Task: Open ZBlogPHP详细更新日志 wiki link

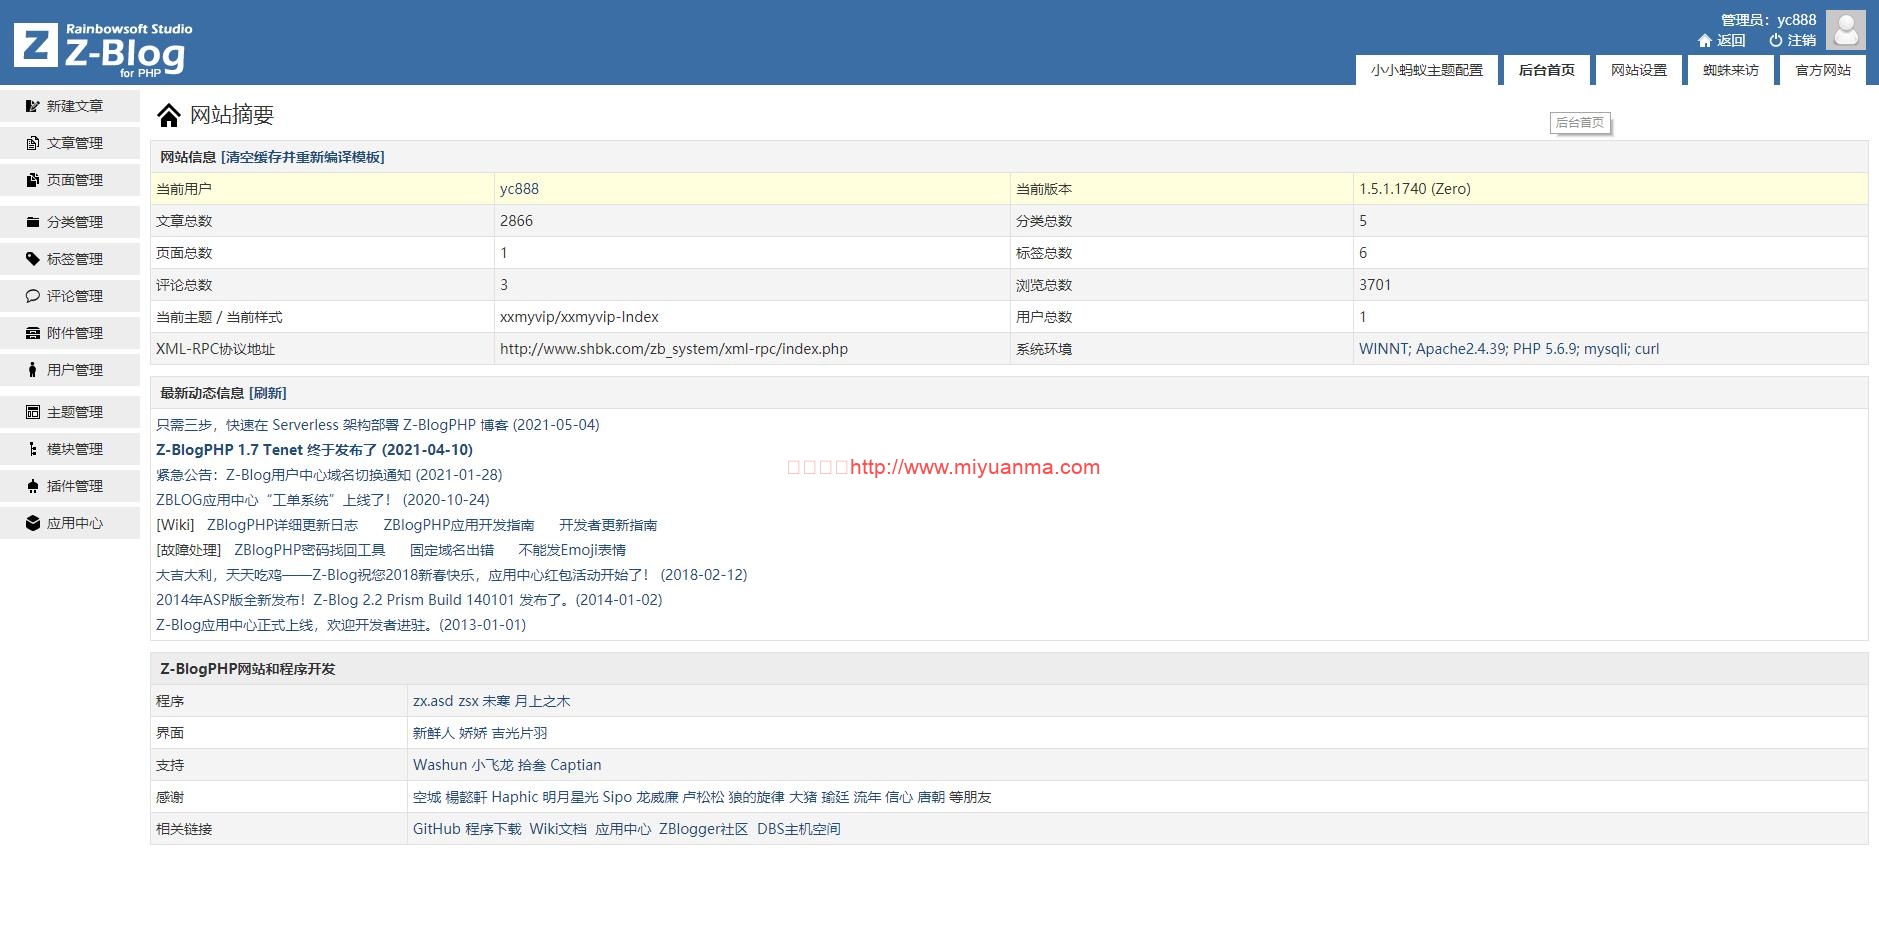Action: [282, 525]
